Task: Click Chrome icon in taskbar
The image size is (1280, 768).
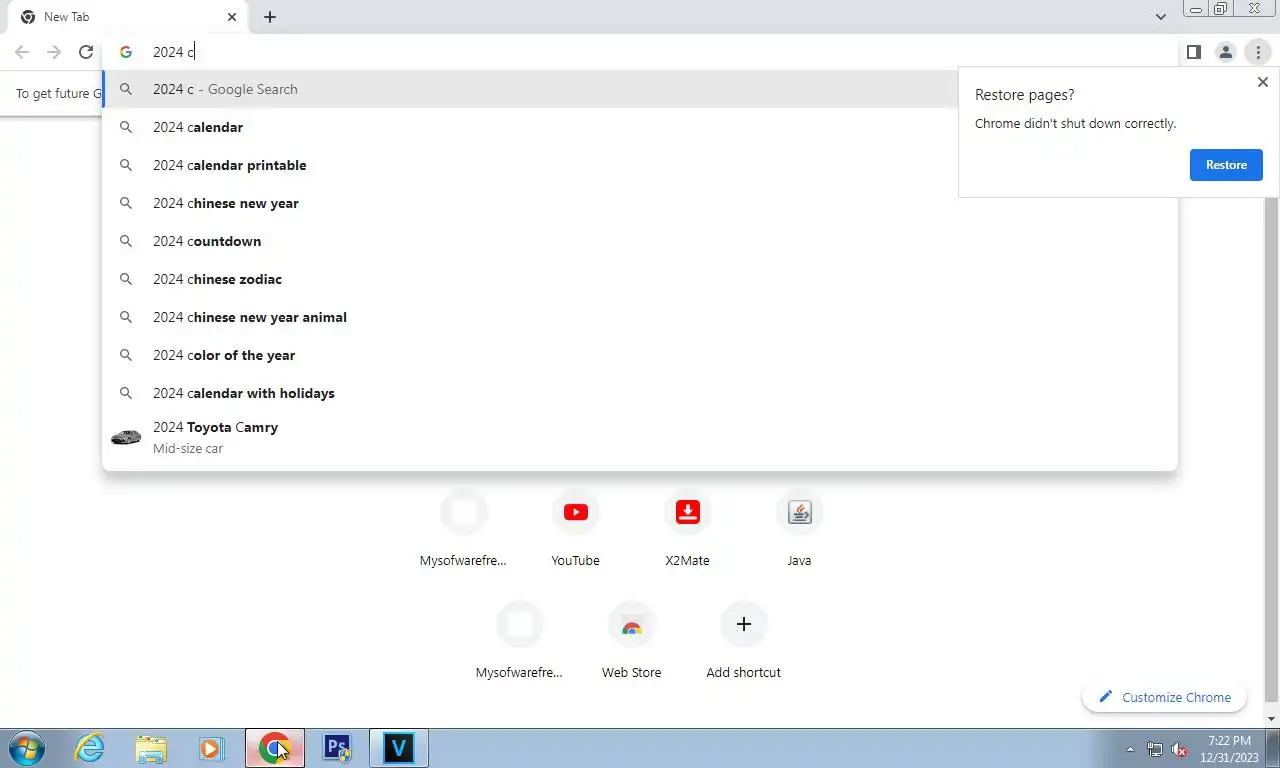Action: 275,748
